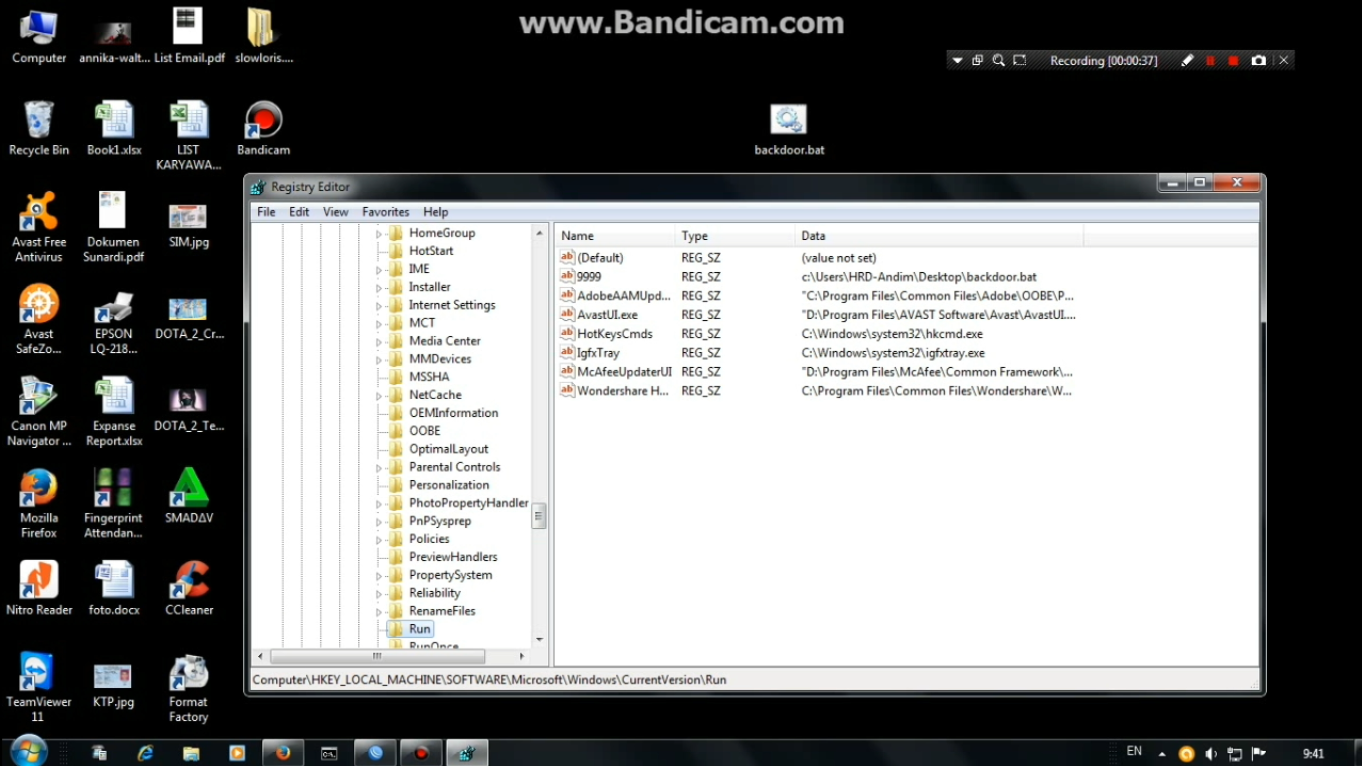
Task: Open Bandicam recording bar dropdown arrow
Action: tap(957, 61)
